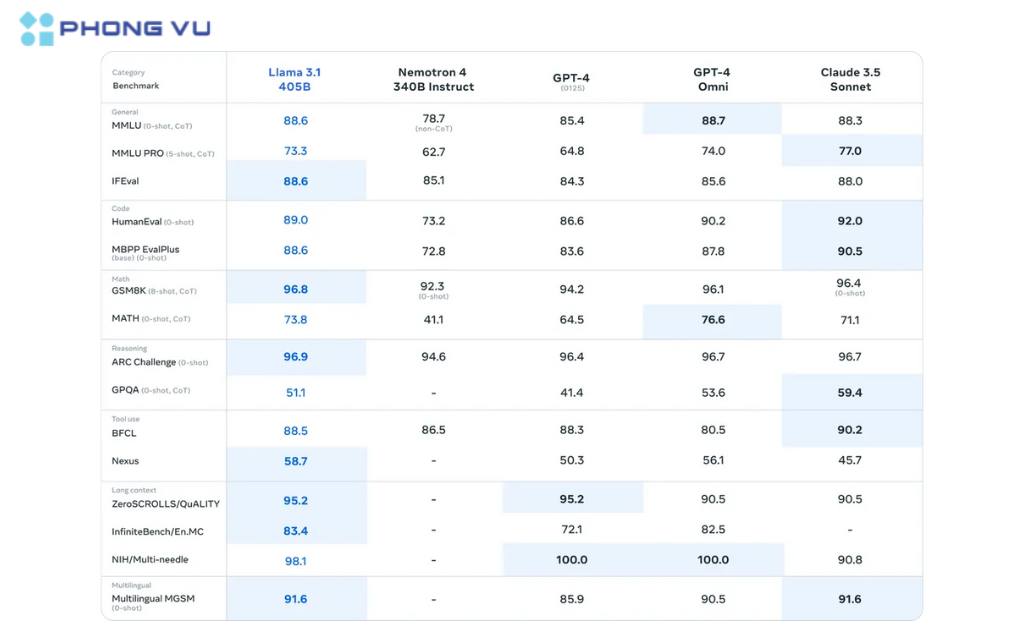Click the highlighted 76.6 MATH score

[x=712, y=319]
